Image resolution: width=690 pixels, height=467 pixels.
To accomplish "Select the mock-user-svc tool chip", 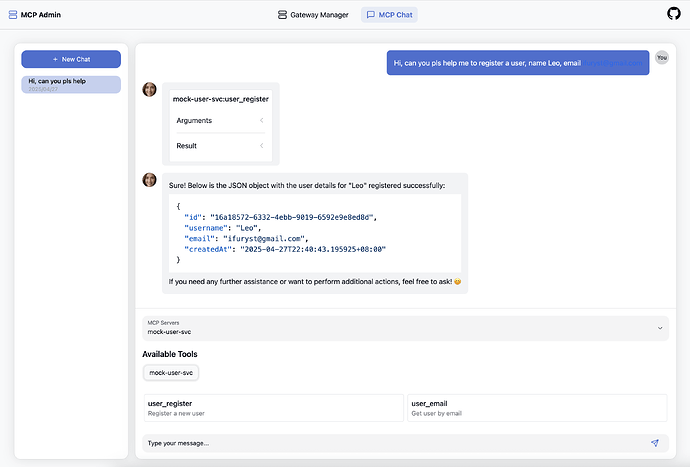I will point(170,373).
